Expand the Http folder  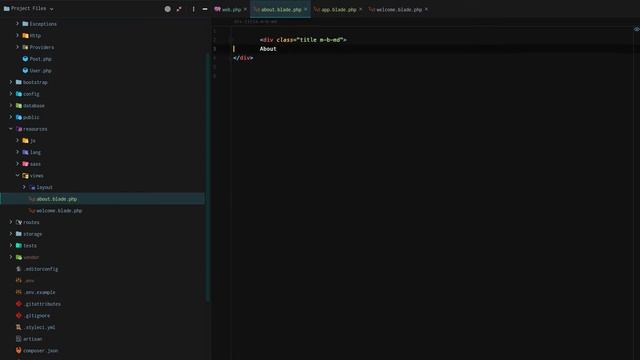click(18, 36)
